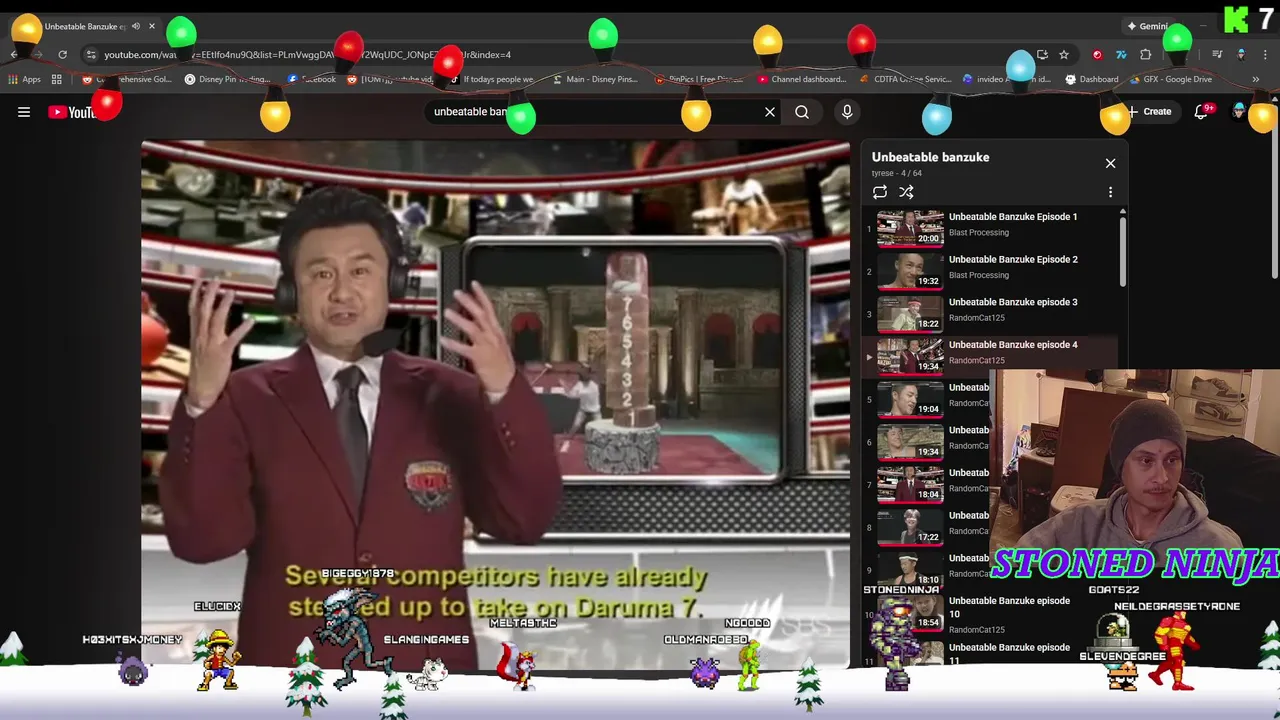Click the 18:10 playlist thumbnail
This screenshot has height=720, width=1280.
(x=910, y=569)
